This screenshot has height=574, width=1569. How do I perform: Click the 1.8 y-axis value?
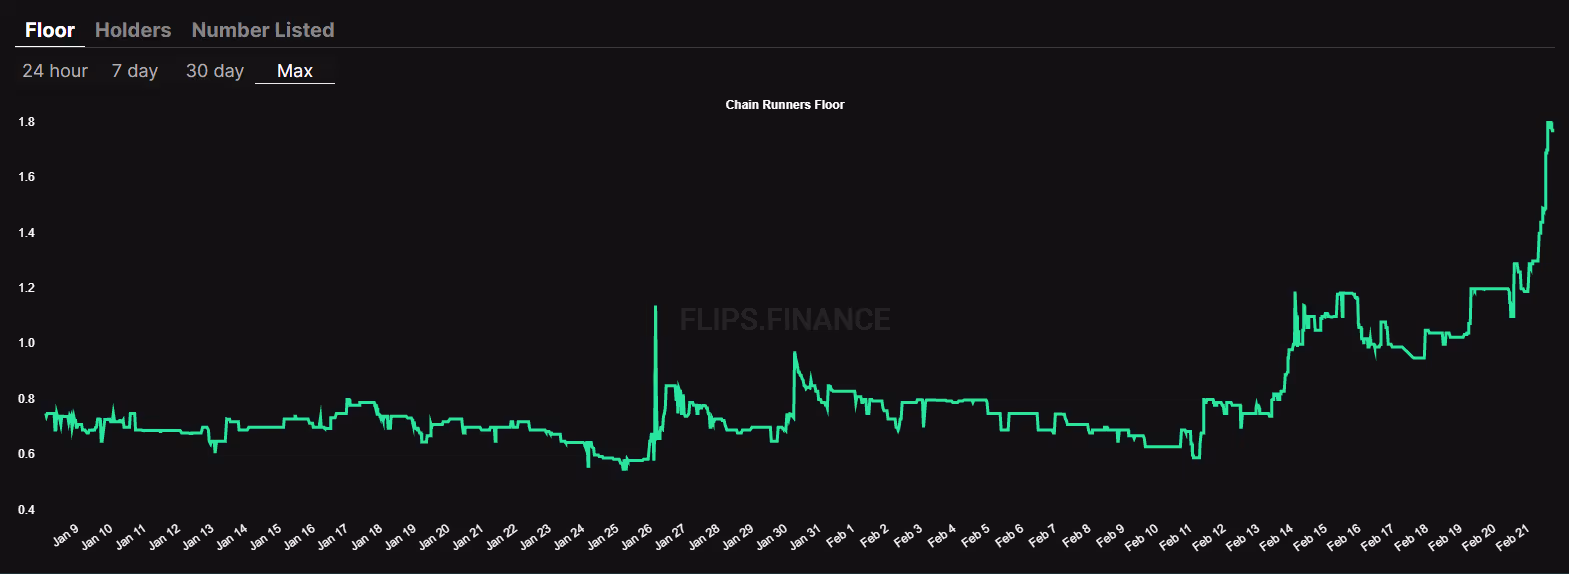(x=26, y=122)
